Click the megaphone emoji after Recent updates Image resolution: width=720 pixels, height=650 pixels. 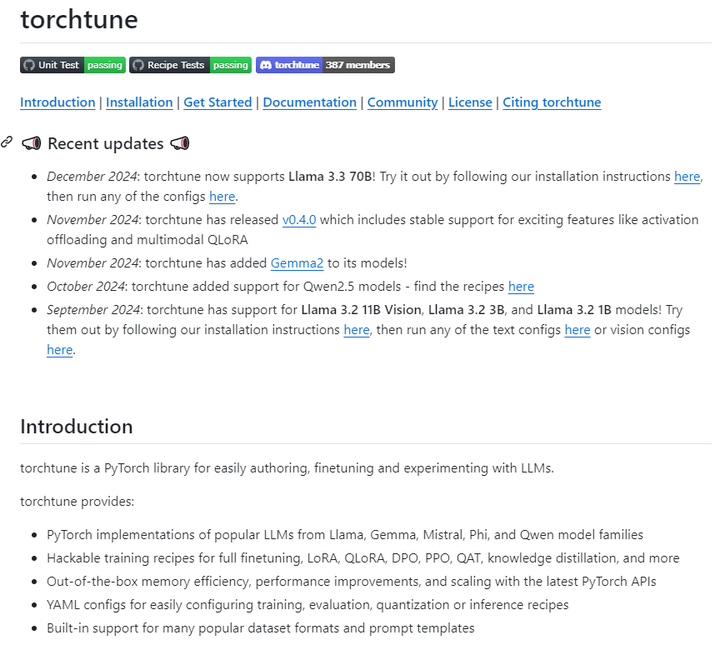180,144
